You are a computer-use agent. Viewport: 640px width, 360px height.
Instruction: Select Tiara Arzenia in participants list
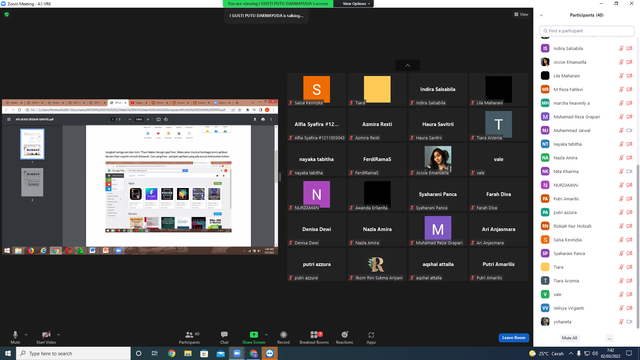(586, 281)
